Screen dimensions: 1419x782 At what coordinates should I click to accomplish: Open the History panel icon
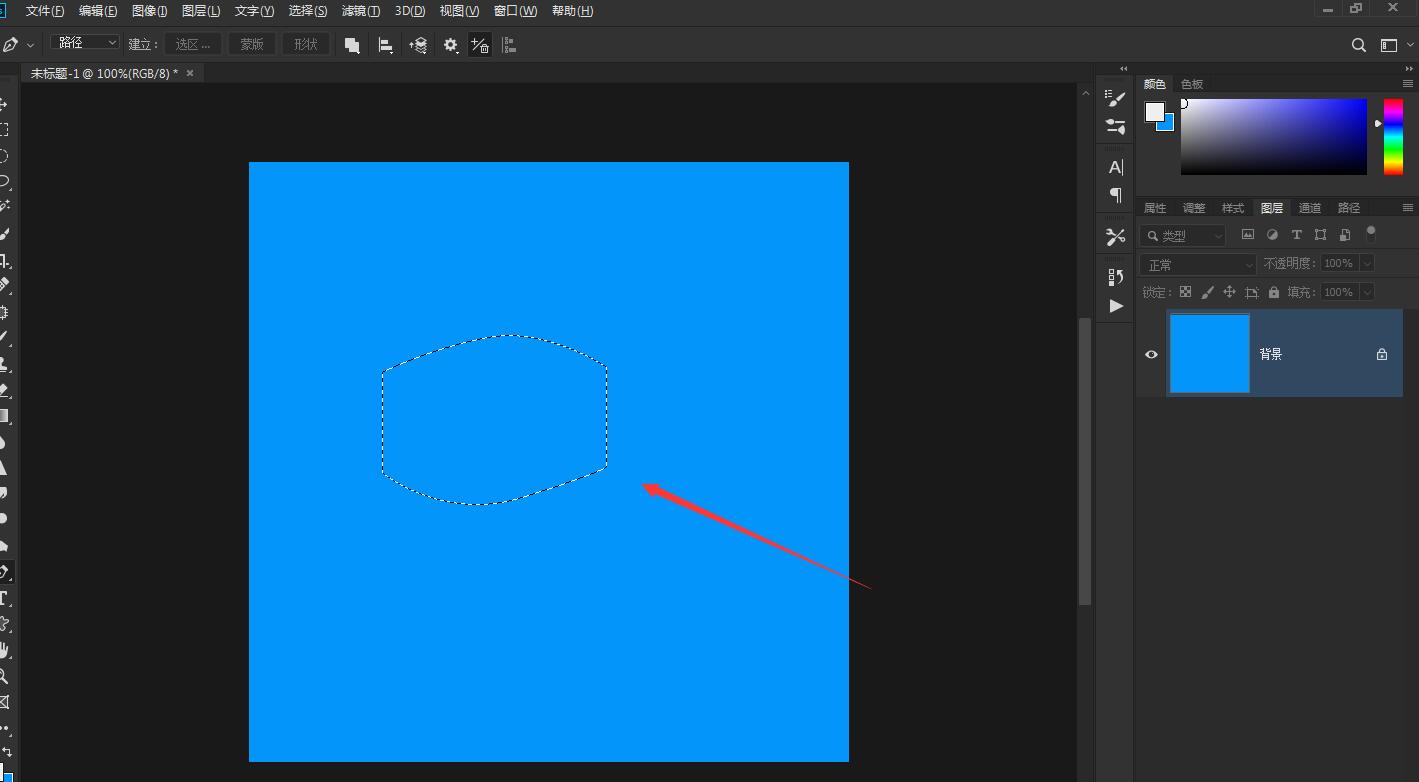tap(1116, 276)
